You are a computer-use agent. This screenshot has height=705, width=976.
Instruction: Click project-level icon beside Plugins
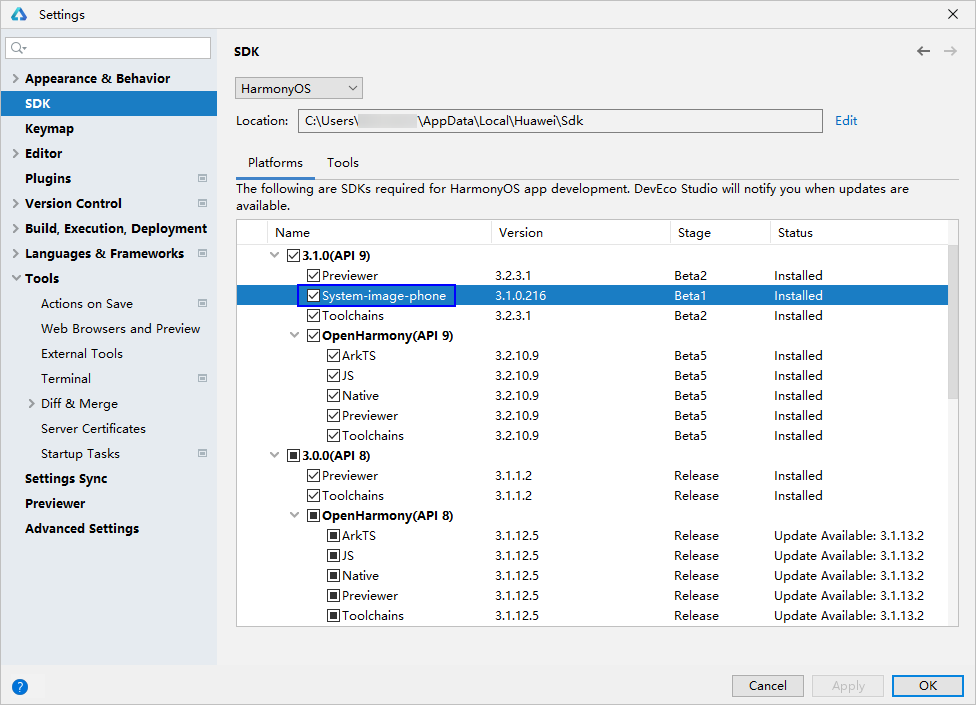(202, 179)
